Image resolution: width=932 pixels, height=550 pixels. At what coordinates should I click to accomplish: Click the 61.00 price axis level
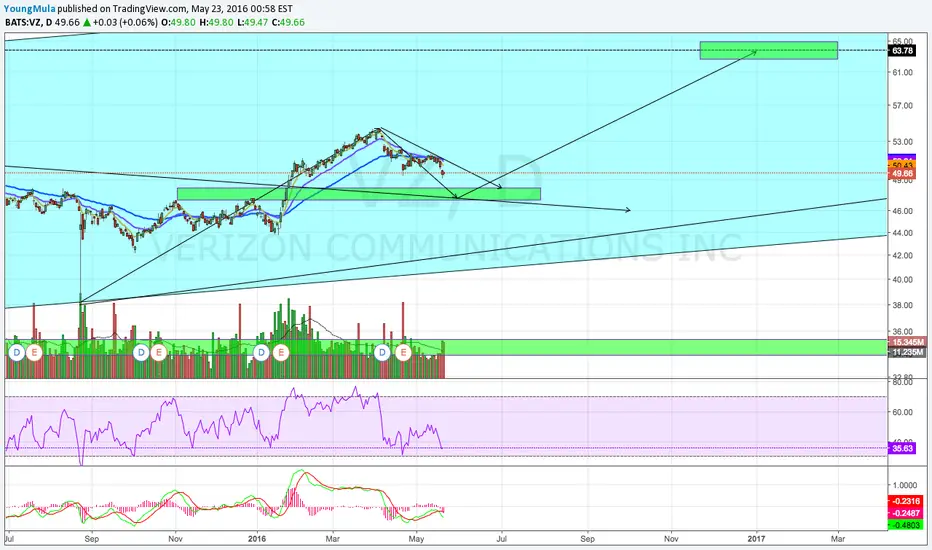point(902,73)
